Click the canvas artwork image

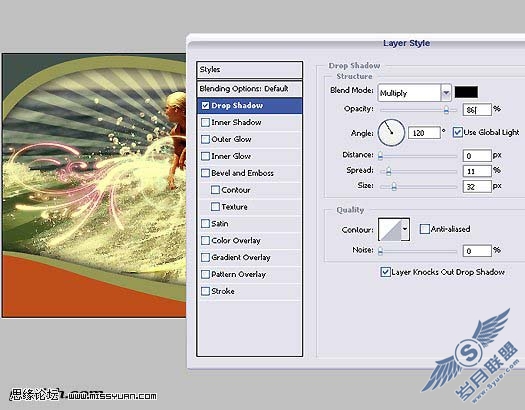point(94,185)
